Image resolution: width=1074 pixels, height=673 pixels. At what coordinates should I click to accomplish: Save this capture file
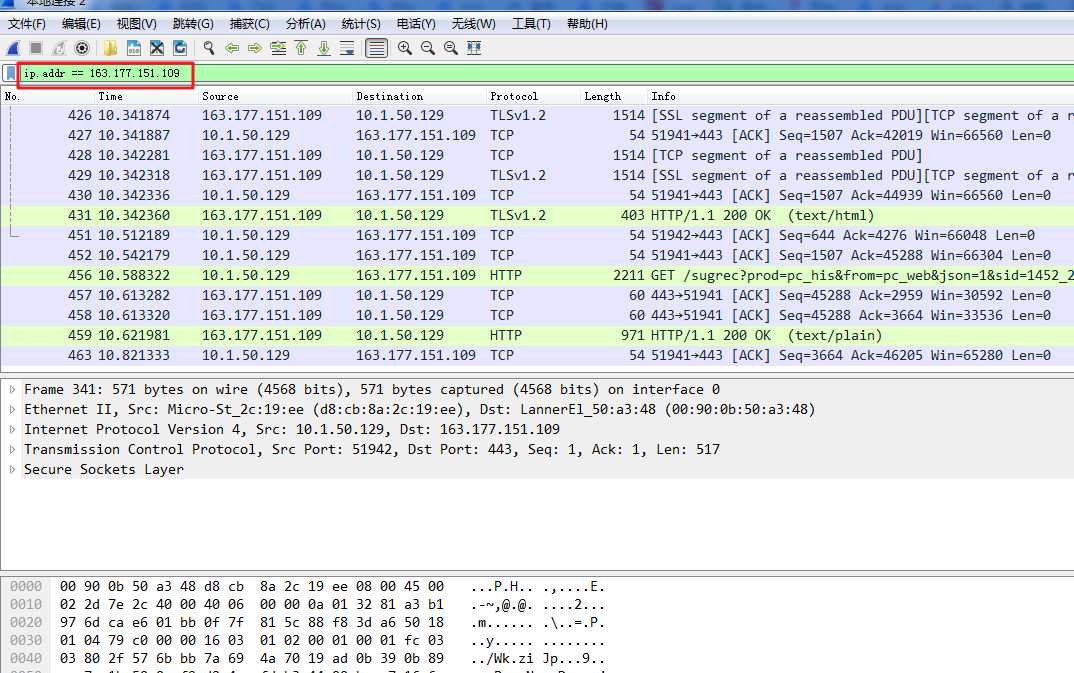pos(134,48)
